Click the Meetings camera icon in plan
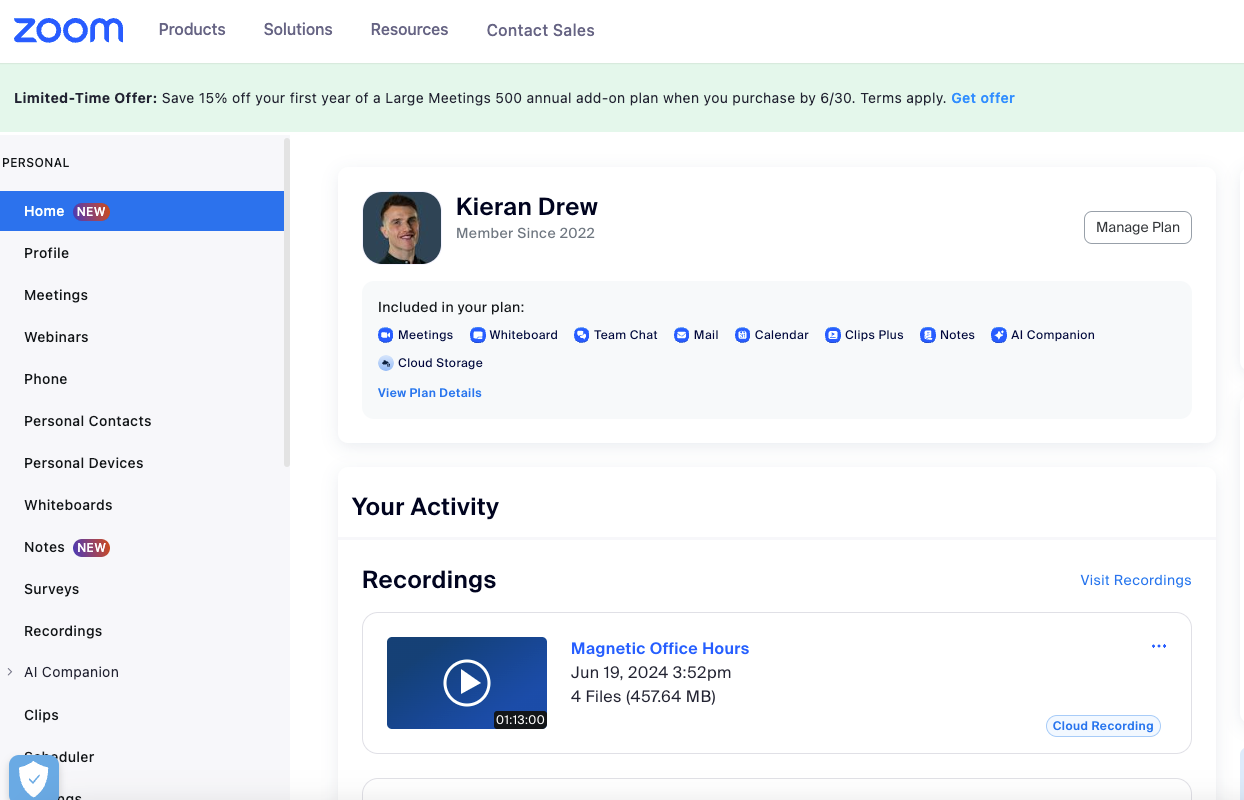Image resolution: width=1244 pixels, height=800 pixels. pos(386,335)
